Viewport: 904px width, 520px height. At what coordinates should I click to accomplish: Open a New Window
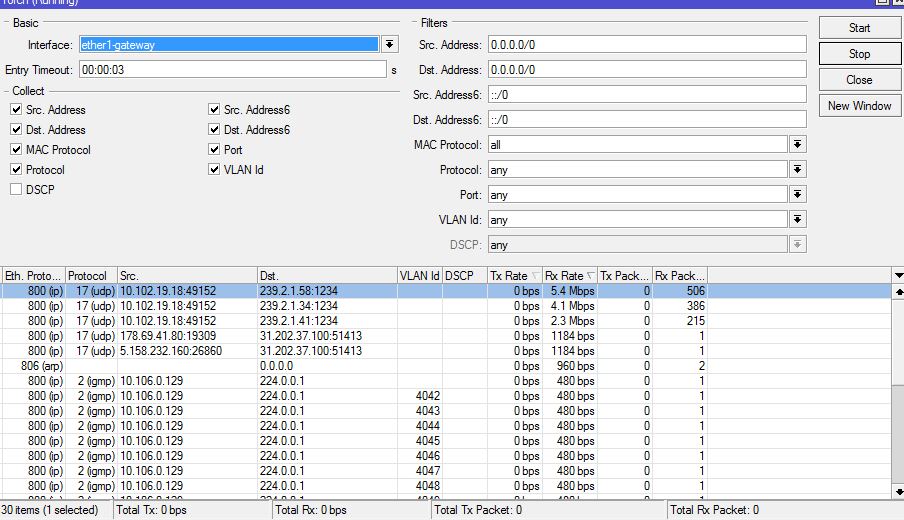[859, 106]
